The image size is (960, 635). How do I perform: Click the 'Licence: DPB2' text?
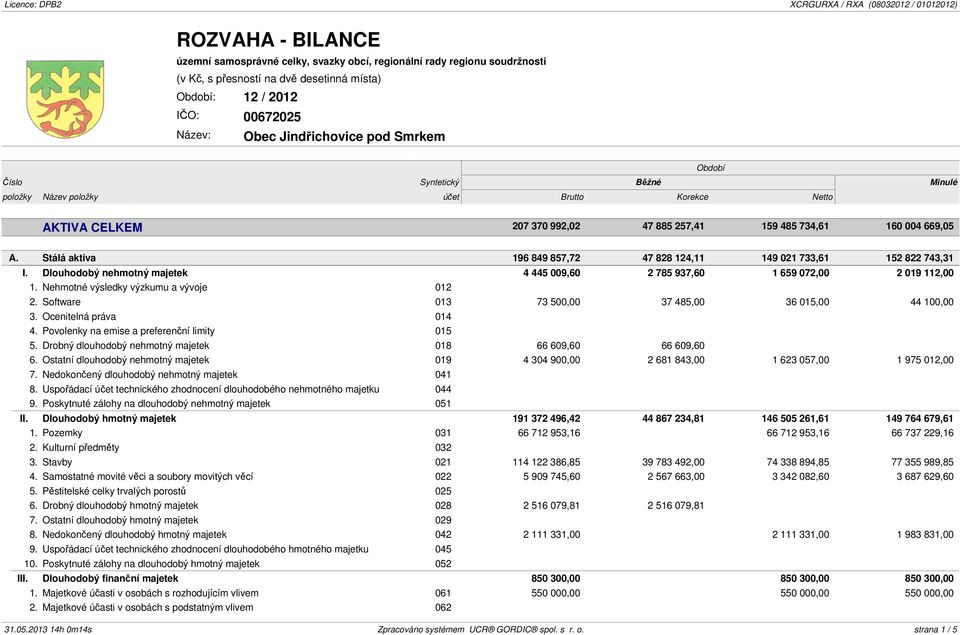point(33,4)
